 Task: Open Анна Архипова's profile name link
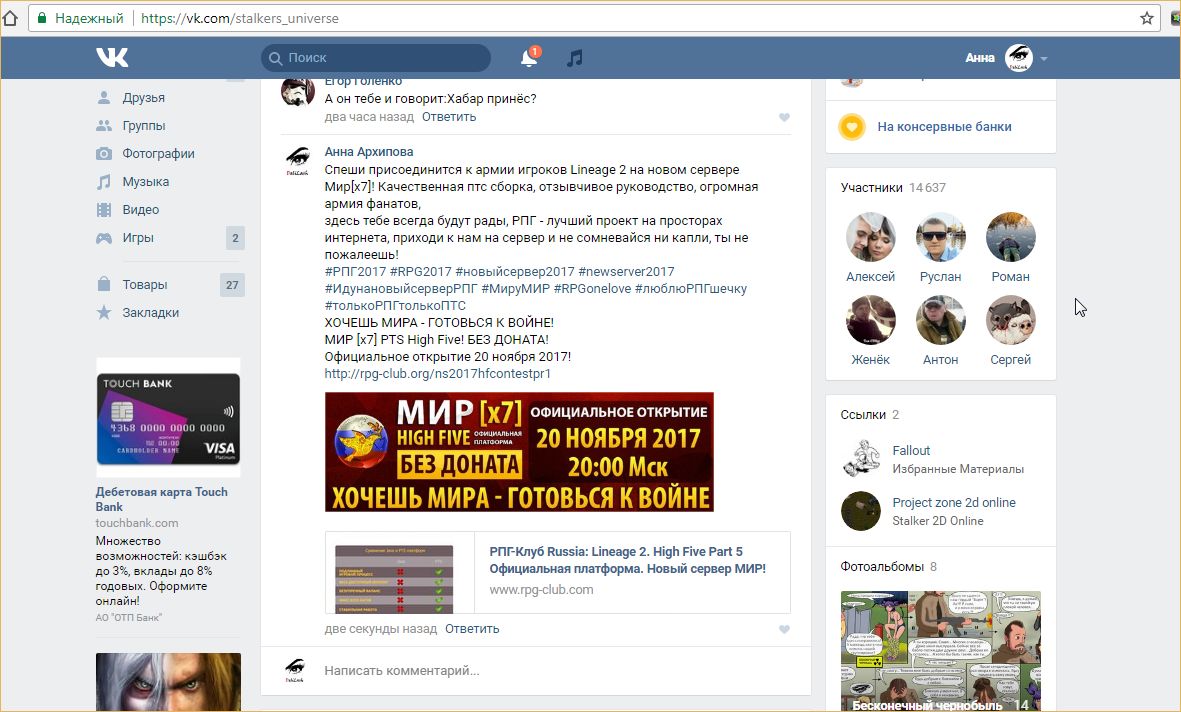[x=369, y=151]
